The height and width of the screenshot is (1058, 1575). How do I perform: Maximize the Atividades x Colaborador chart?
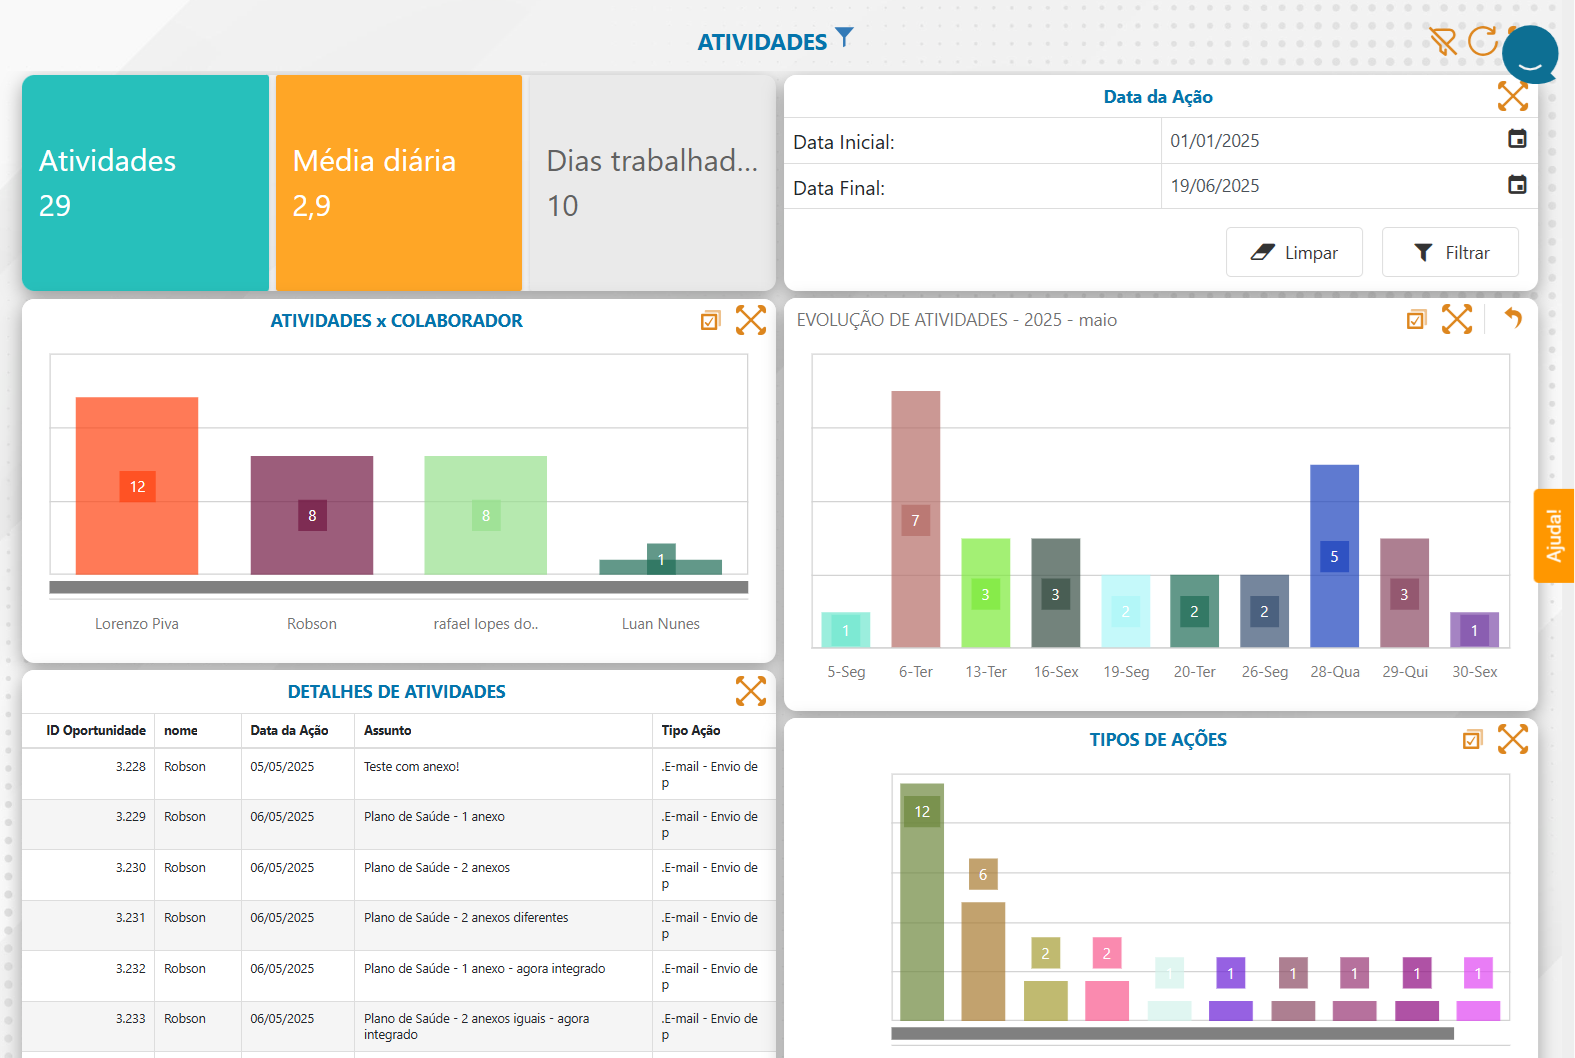pyautogui.click(x=751, y=320)
